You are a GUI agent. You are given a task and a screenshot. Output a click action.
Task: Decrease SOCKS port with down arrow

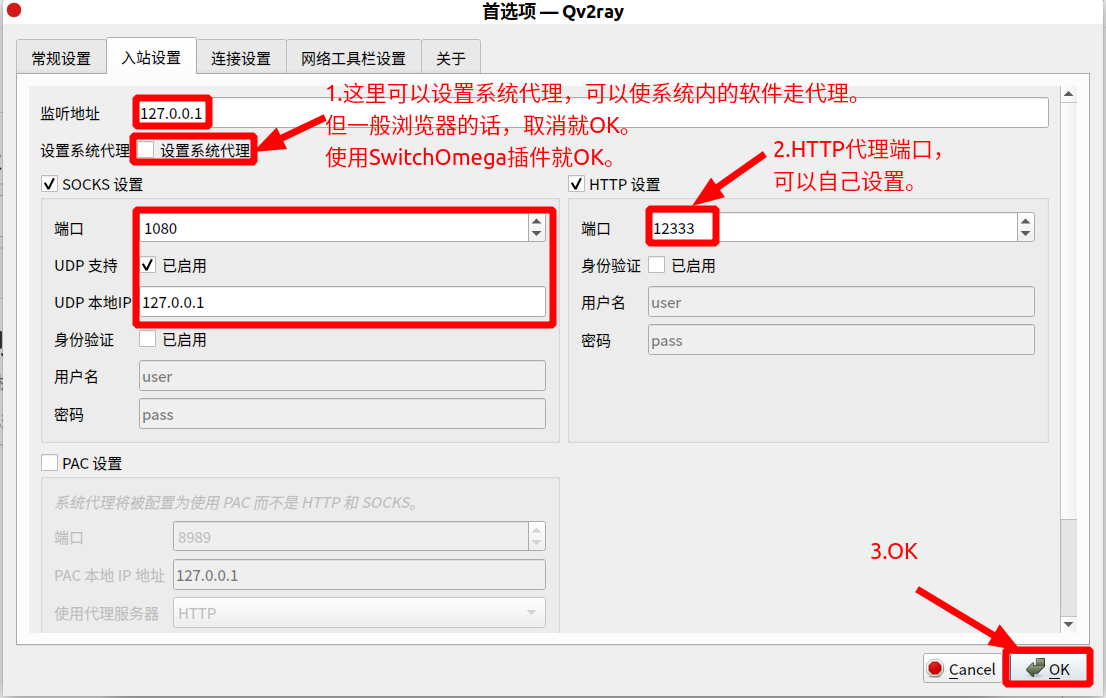tap(537, 235)
